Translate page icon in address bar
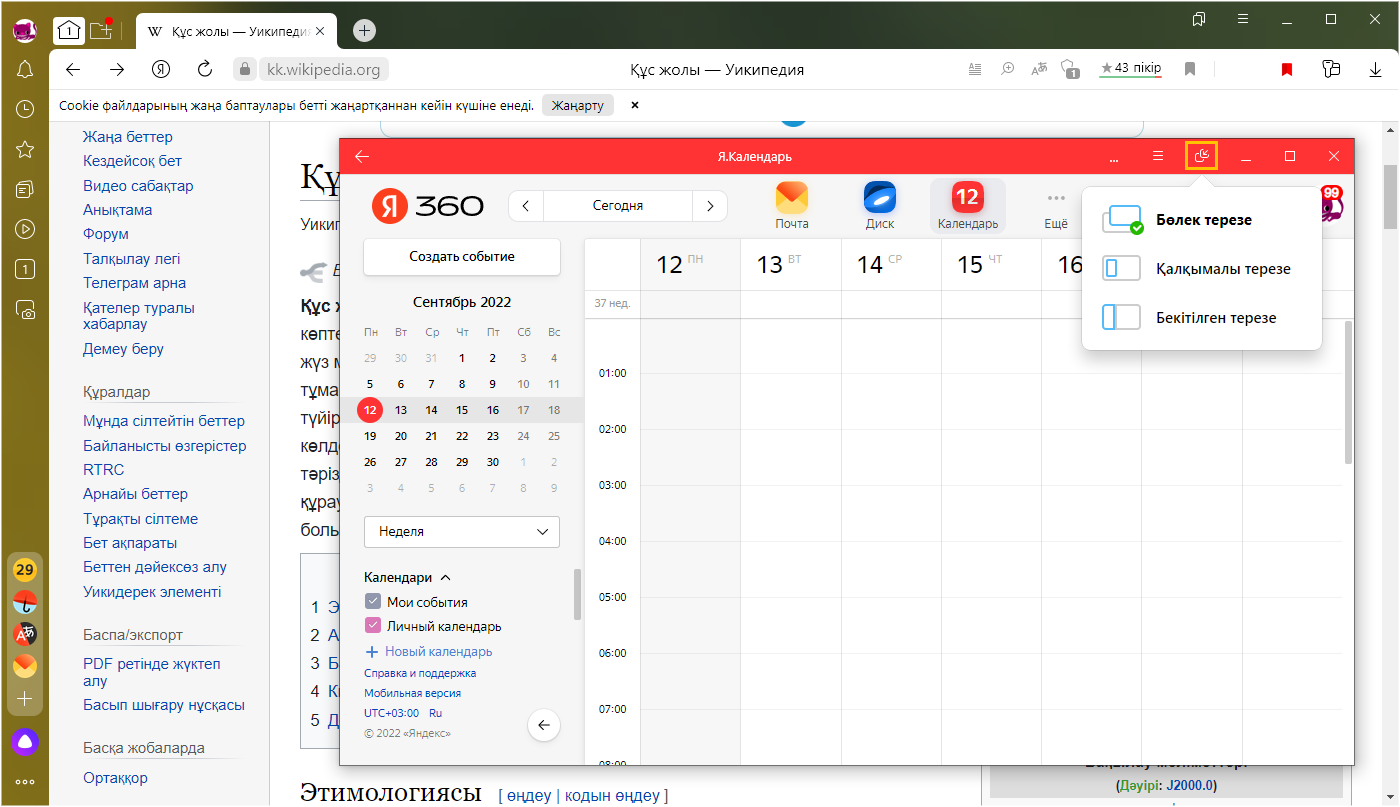1400x807 pixels. pyautogui.click(x=1040, y=69)
